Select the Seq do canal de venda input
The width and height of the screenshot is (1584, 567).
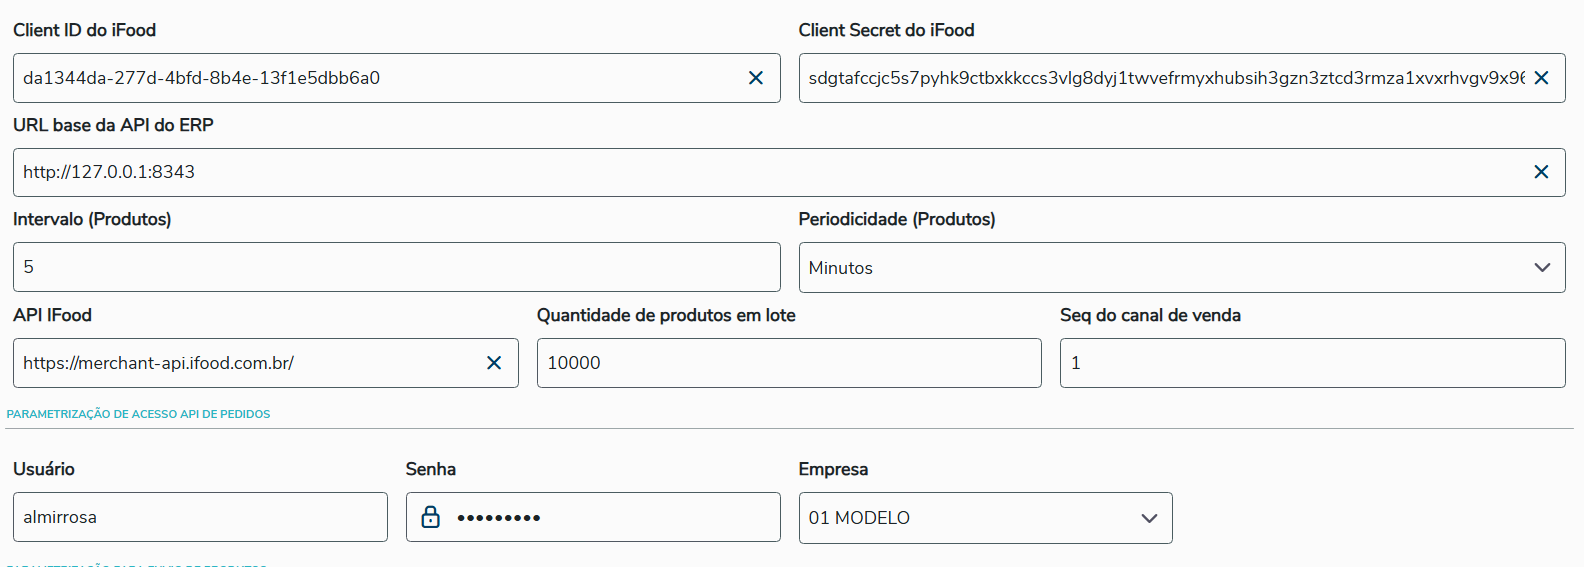click(1312, 363)
